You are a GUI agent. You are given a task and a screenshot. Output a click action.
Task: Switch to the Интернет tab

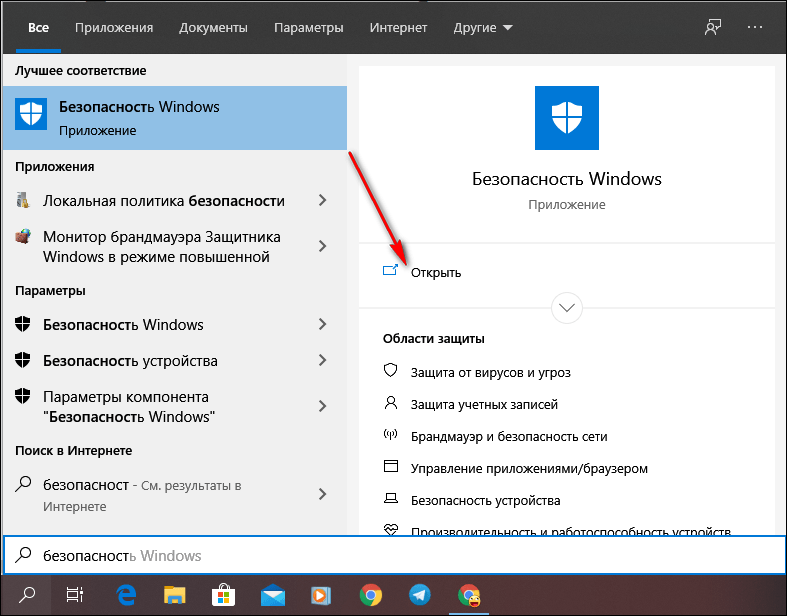[399, 28]
